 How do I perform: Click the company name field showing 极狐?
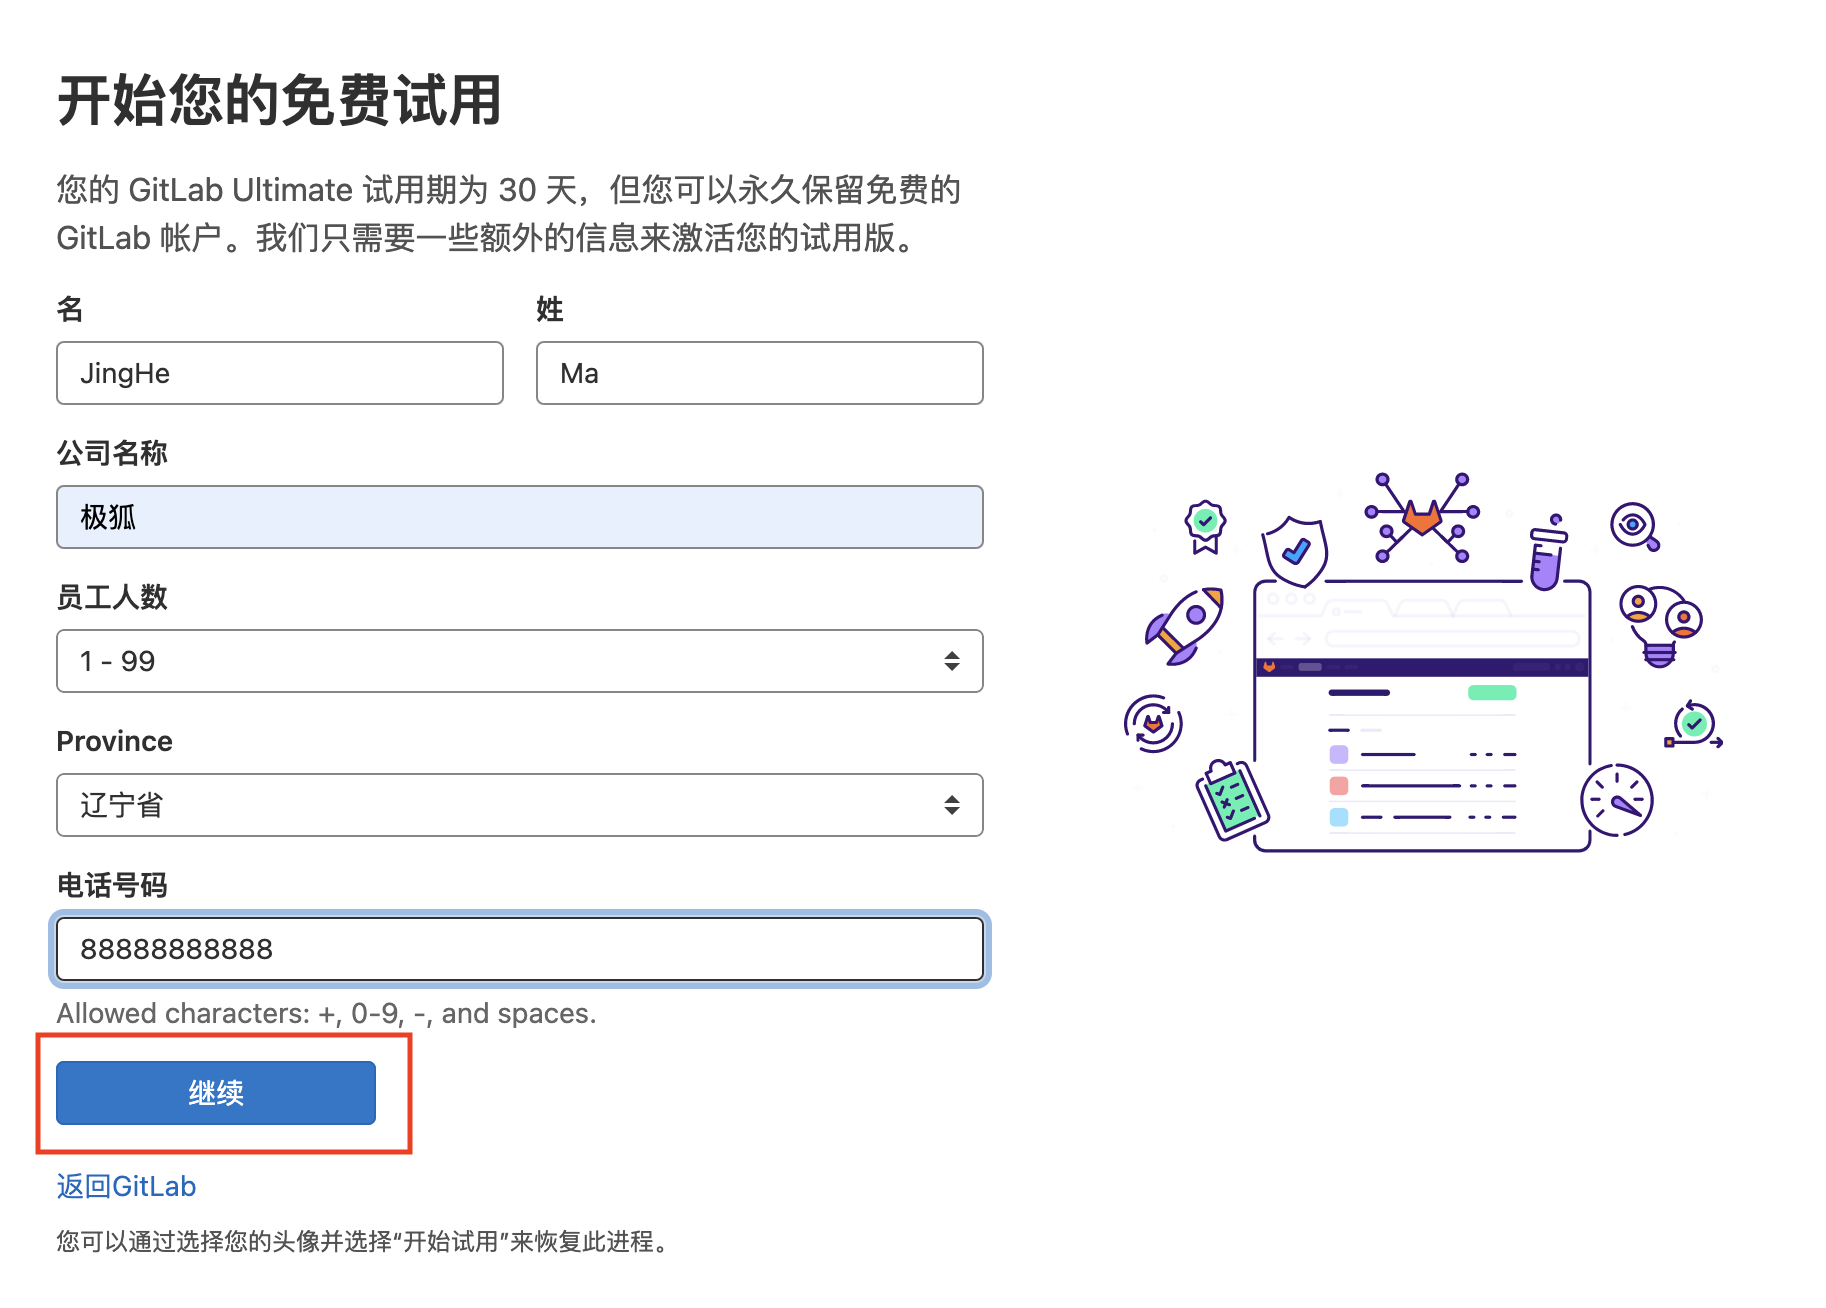[x=519, y=517]
